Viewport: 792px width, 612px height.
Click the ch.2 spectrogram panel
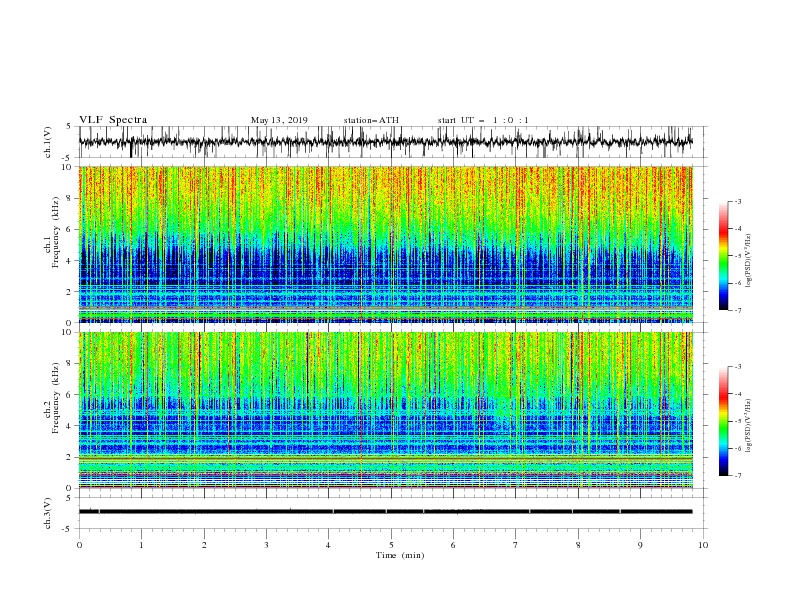385,410
